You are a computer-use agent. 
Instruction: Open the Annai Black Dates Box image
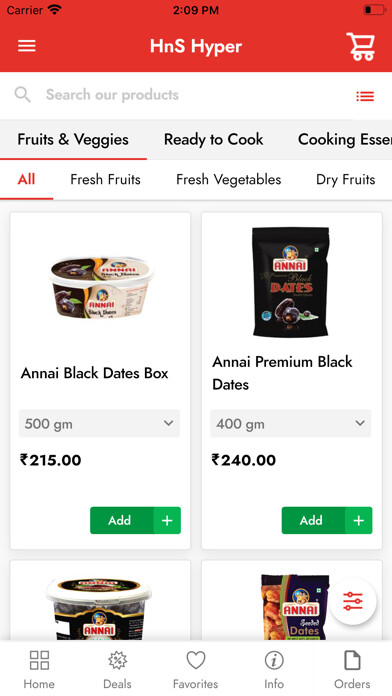pos(101,287)
